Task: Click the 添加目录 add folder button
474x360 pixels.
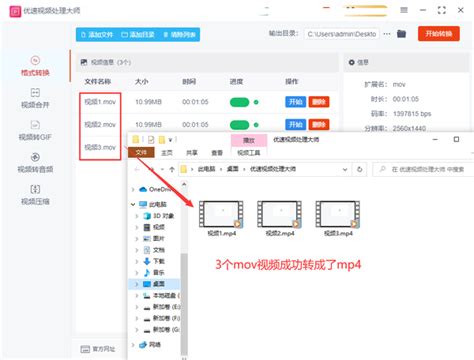Action: tap(138, 35)
